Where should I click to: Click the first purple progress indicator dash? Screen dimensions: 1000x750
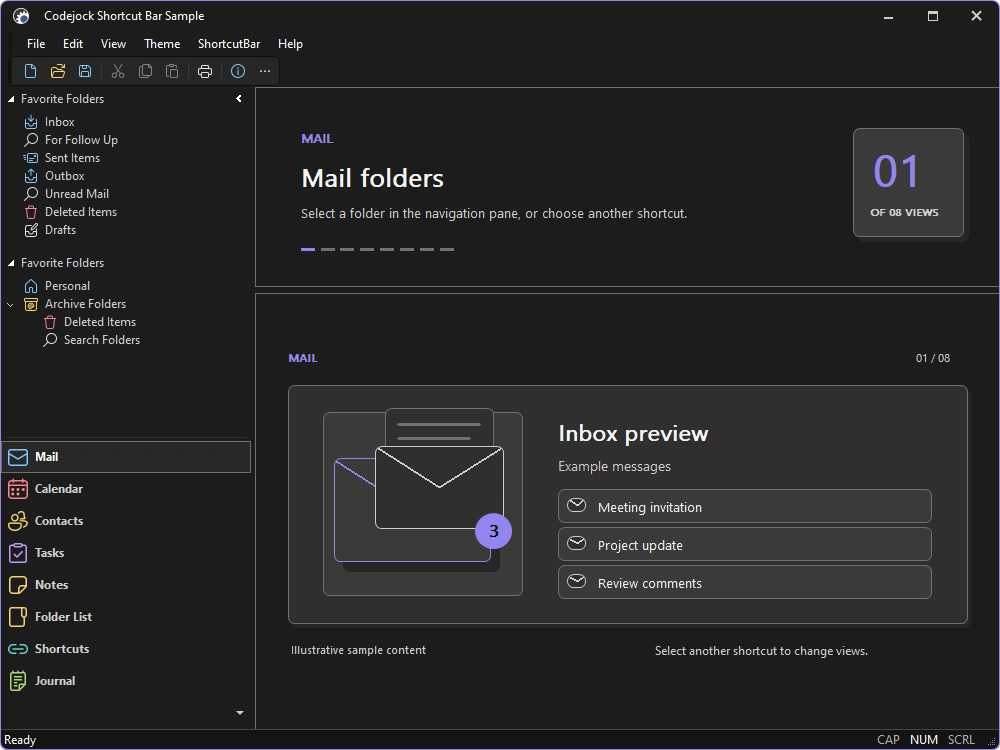pos(308,249)
